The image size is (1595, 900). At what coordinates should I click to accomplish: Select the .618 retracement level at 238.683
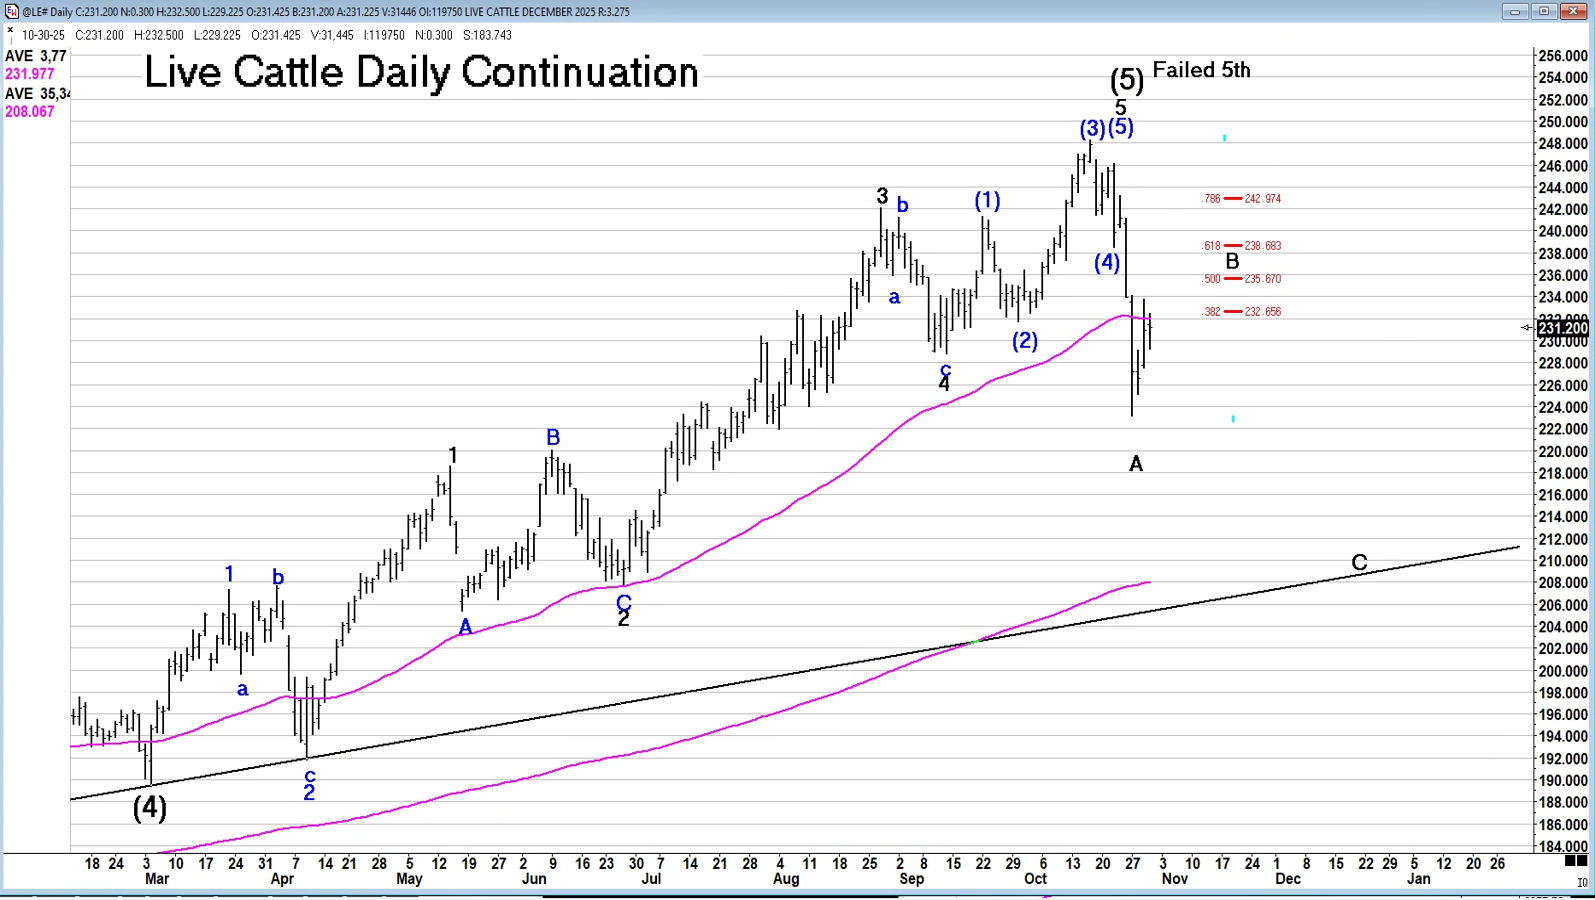[x=1241, y=246]
